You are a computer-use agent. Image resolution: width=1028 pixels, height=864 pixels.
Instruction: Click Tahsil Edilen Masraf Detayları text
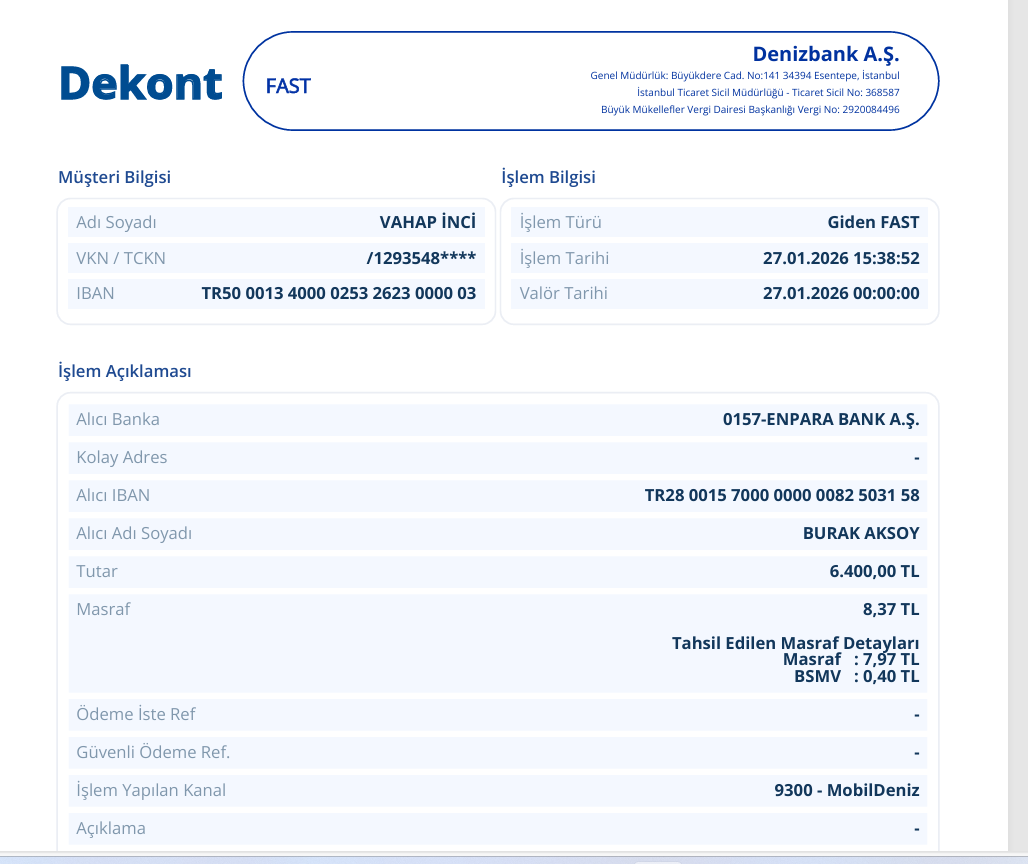tap(795, 642)
